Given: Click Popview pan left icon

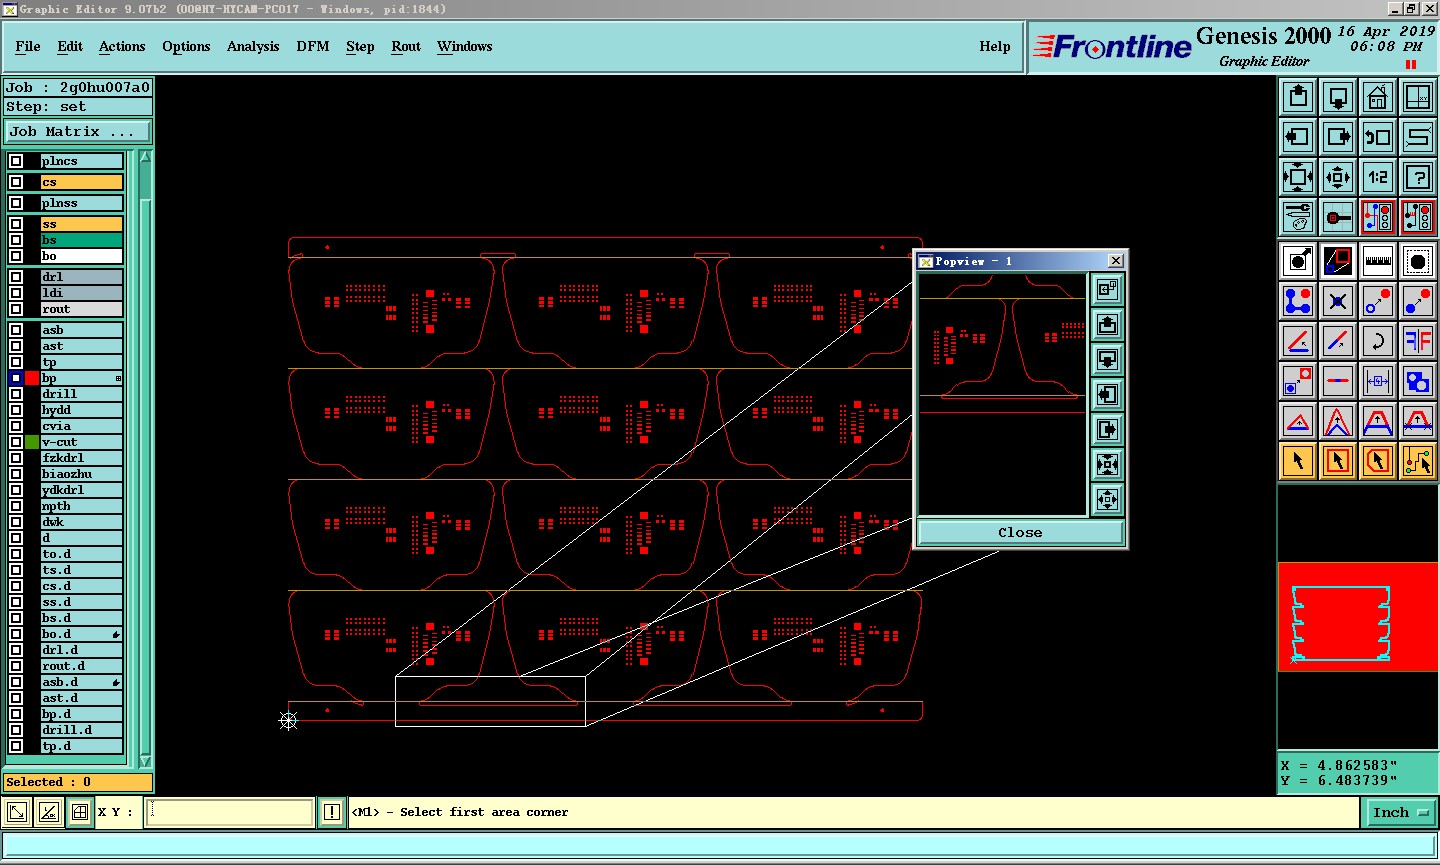Looking at the screenshot, I should [1107, 395].
